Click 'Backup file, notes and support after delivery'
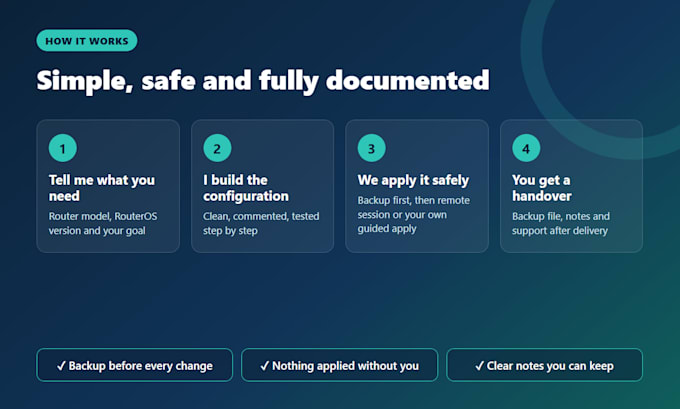 (561, 223)
